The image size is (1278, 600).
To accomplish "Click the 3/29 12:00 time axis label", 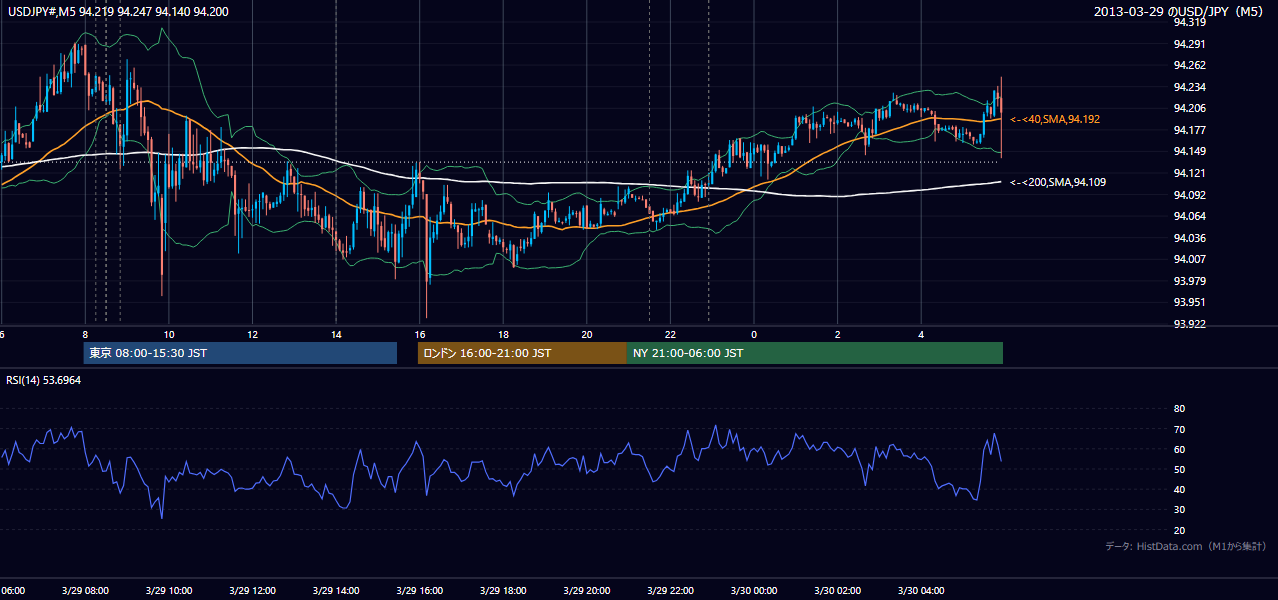I will [x=252, y=590].
